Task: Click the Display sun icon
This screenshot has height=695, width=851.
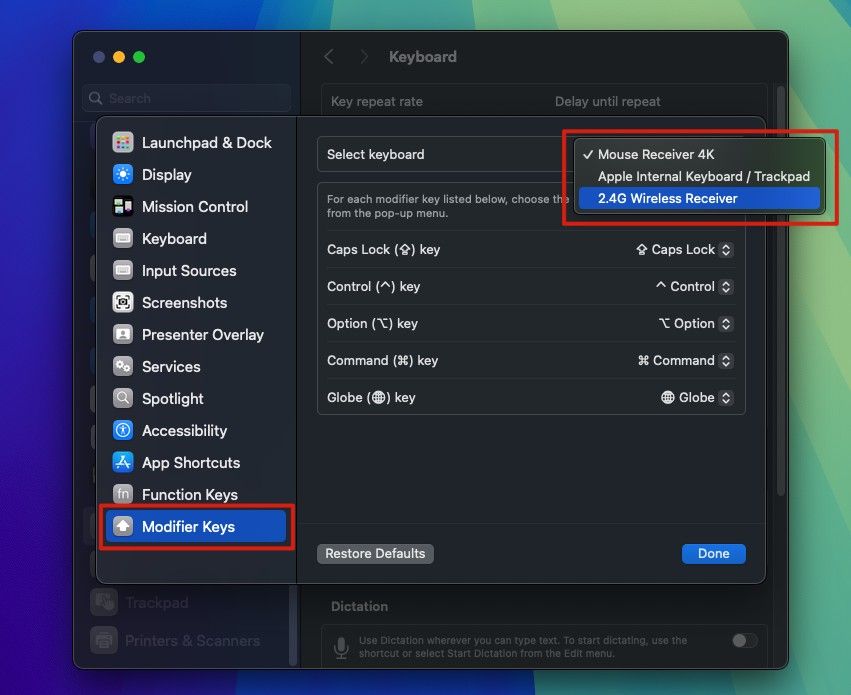Action: coord(123,175)
